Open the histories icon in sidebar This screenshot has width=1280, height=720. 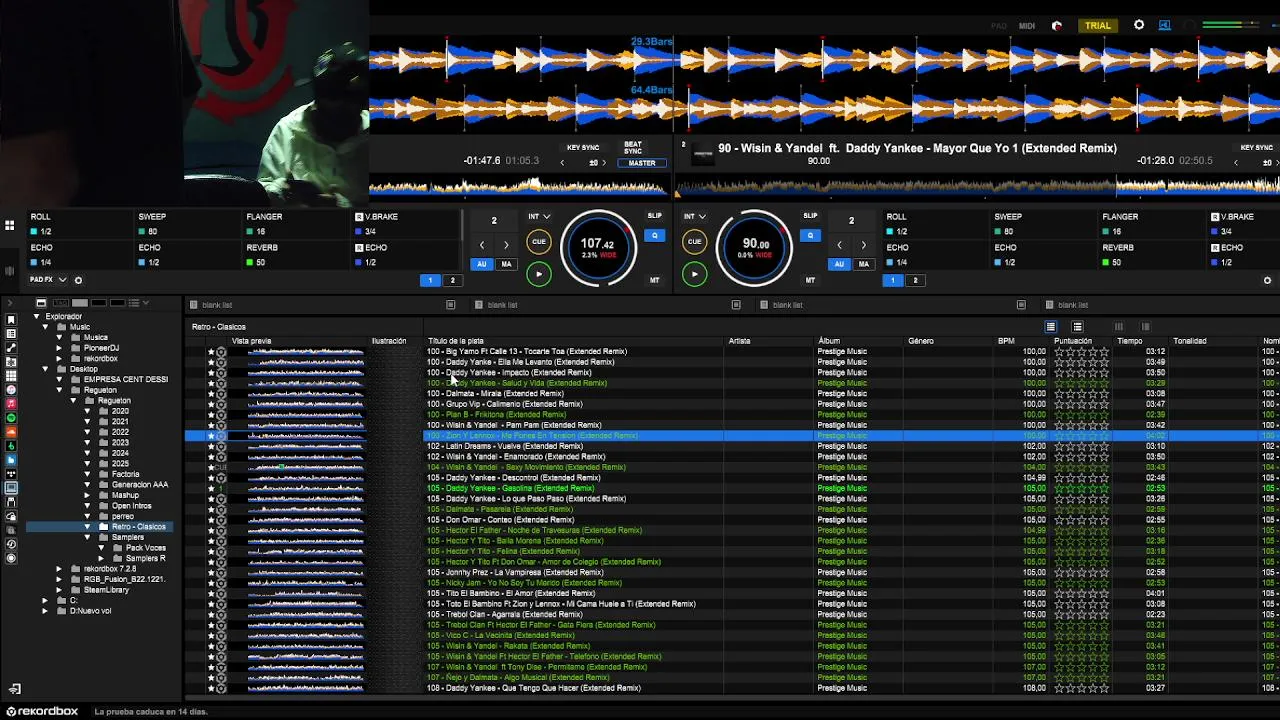coord(11,544)
